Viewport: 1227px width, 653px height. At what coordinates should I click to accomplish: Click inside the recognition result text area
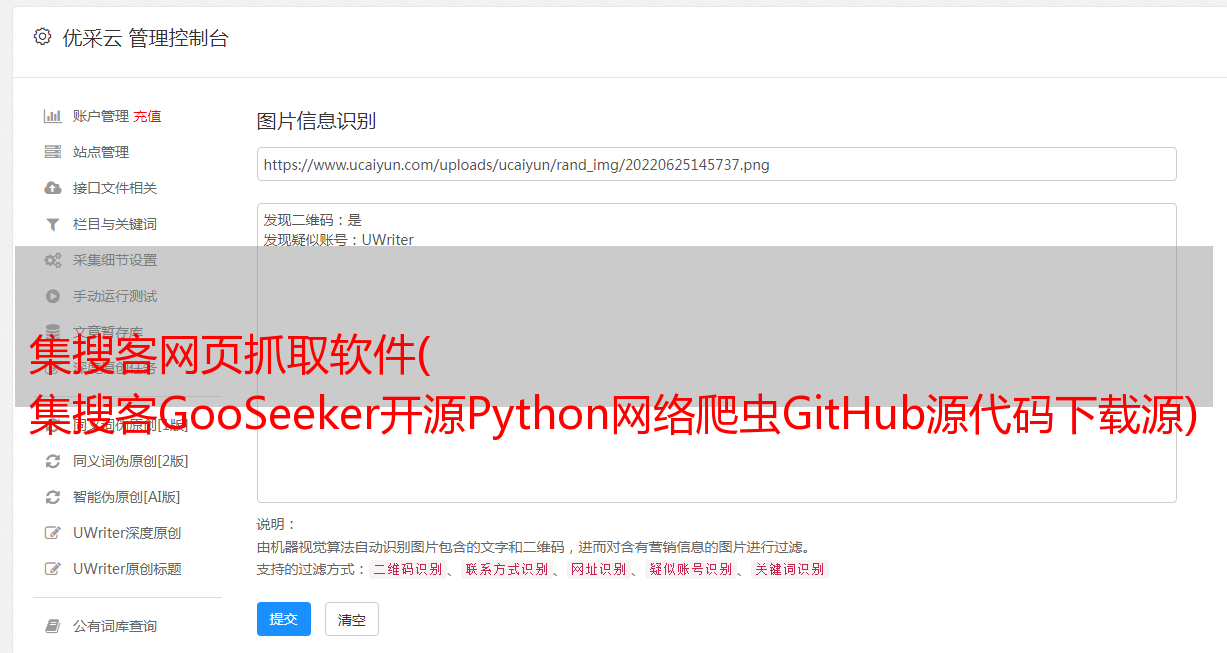tap(716, 352)
